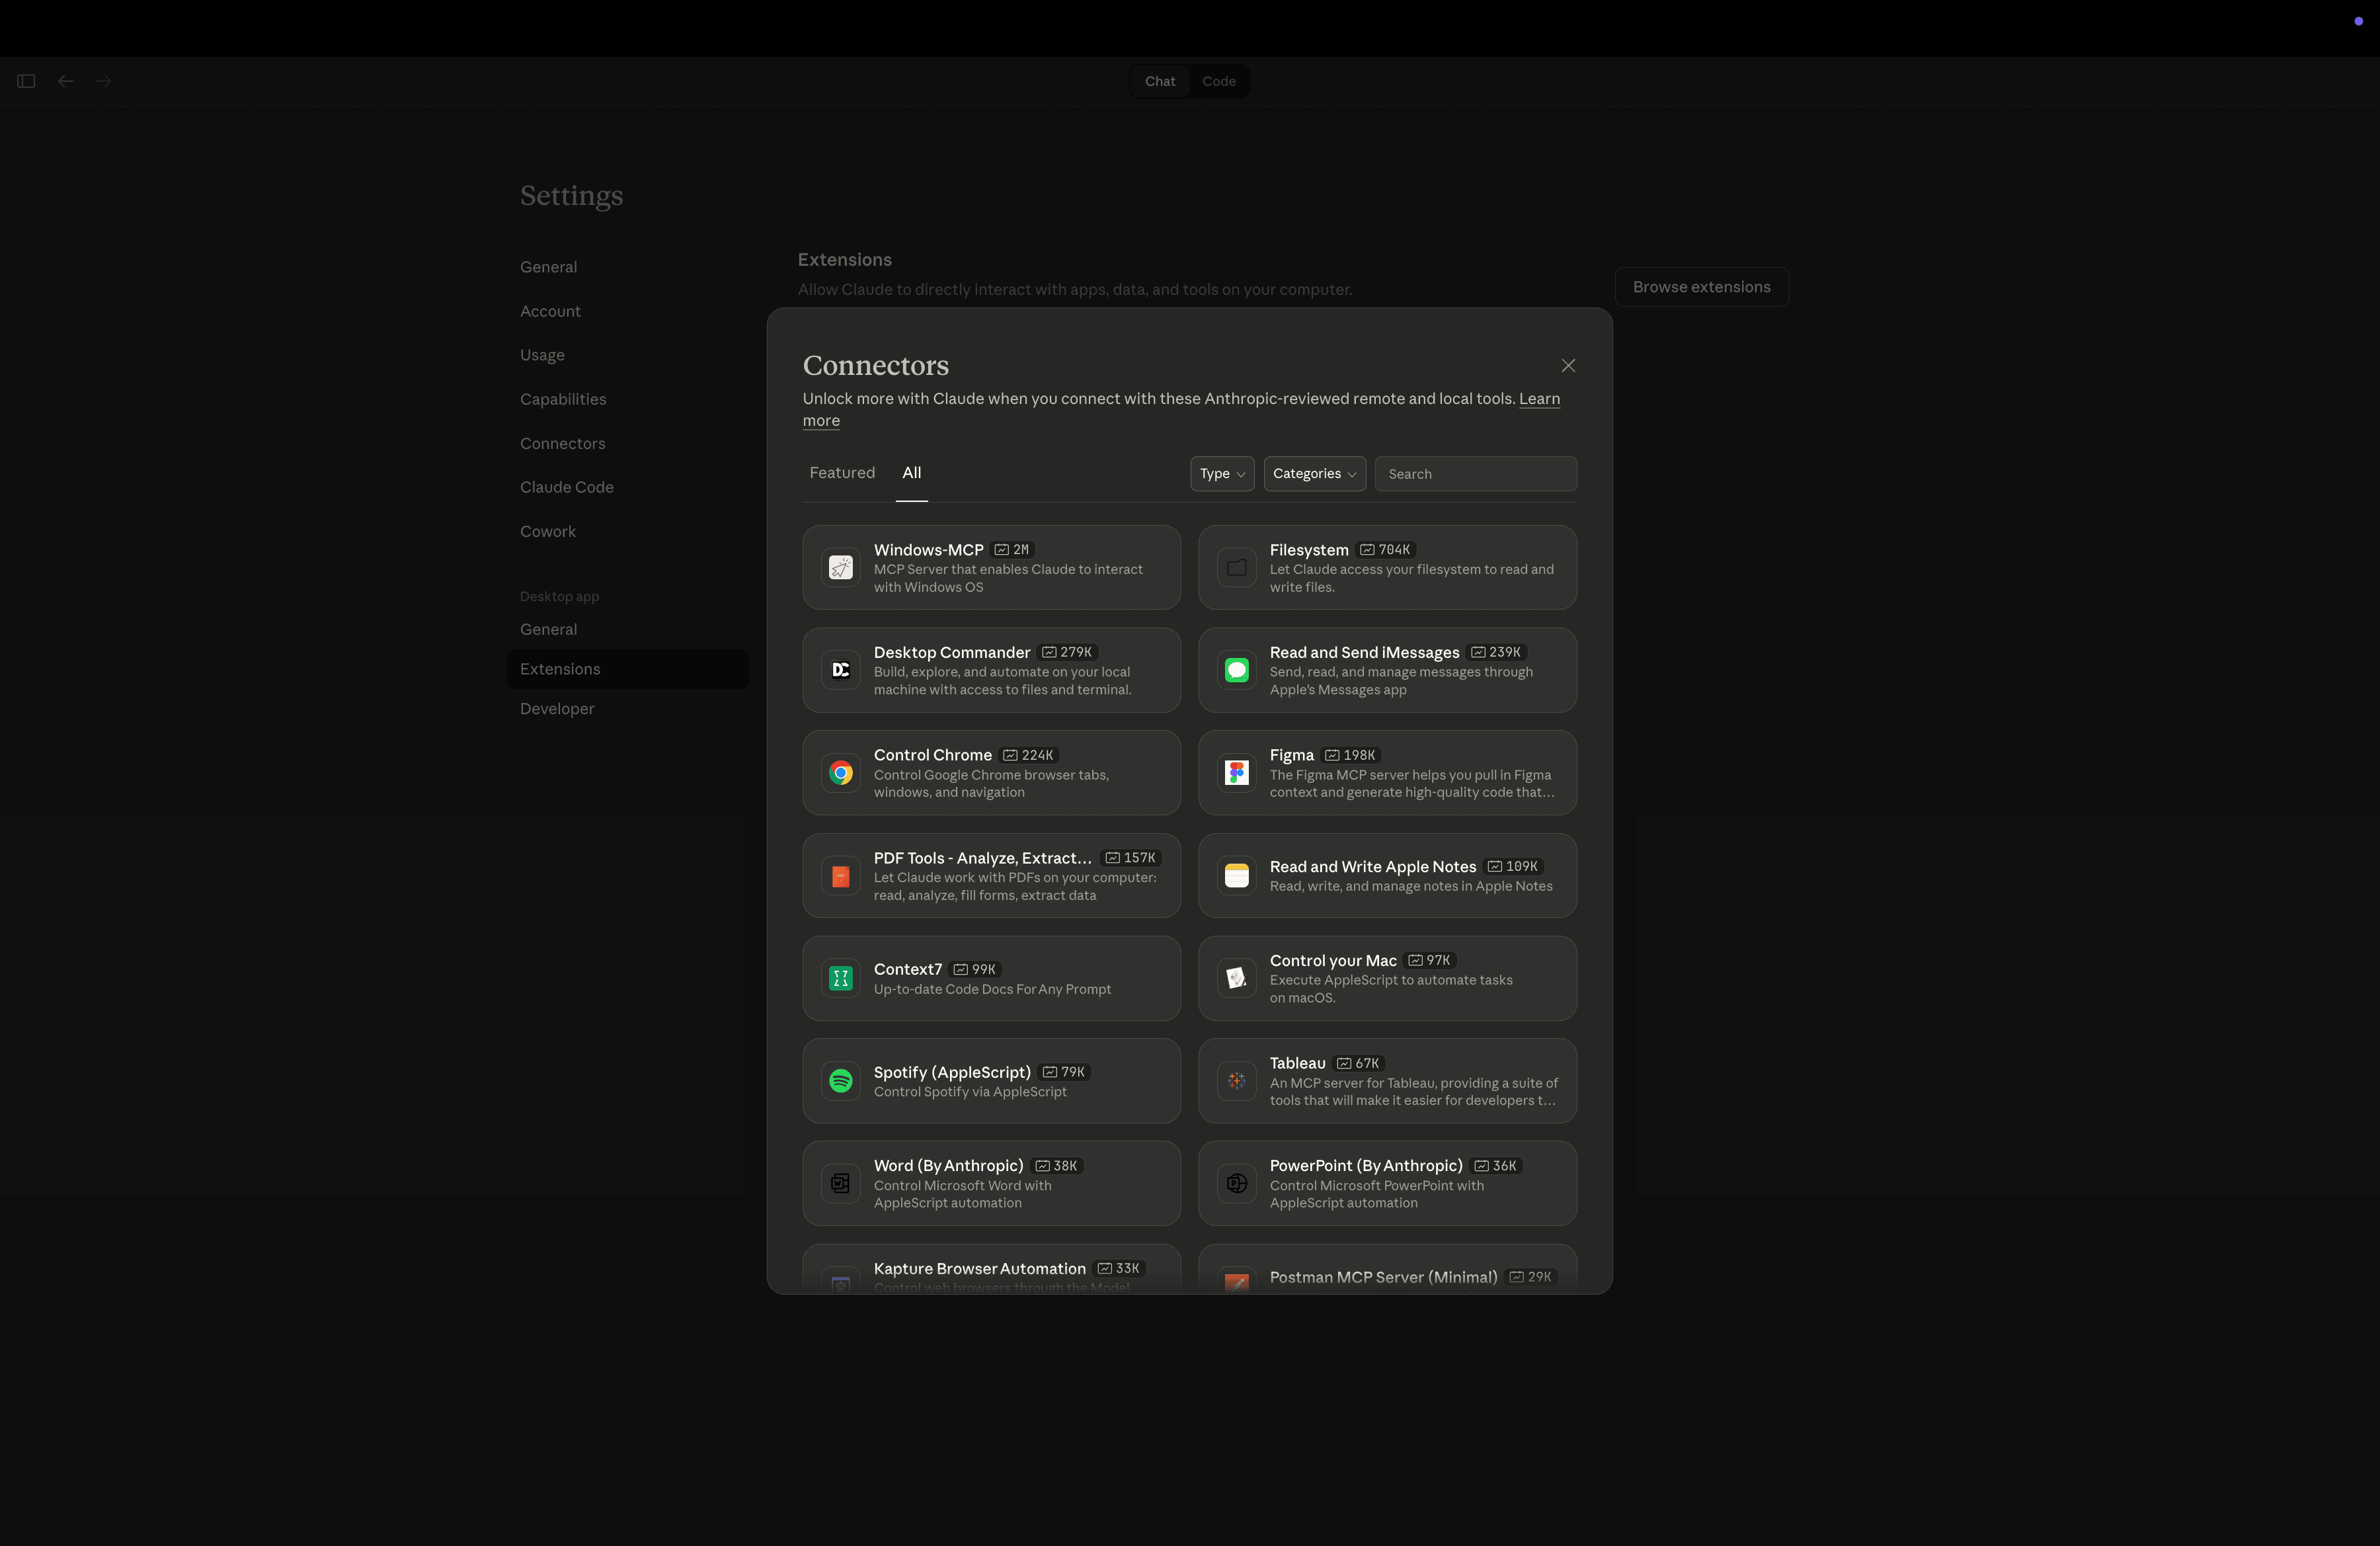Open the Claude Code settings section

coord(566,487)
